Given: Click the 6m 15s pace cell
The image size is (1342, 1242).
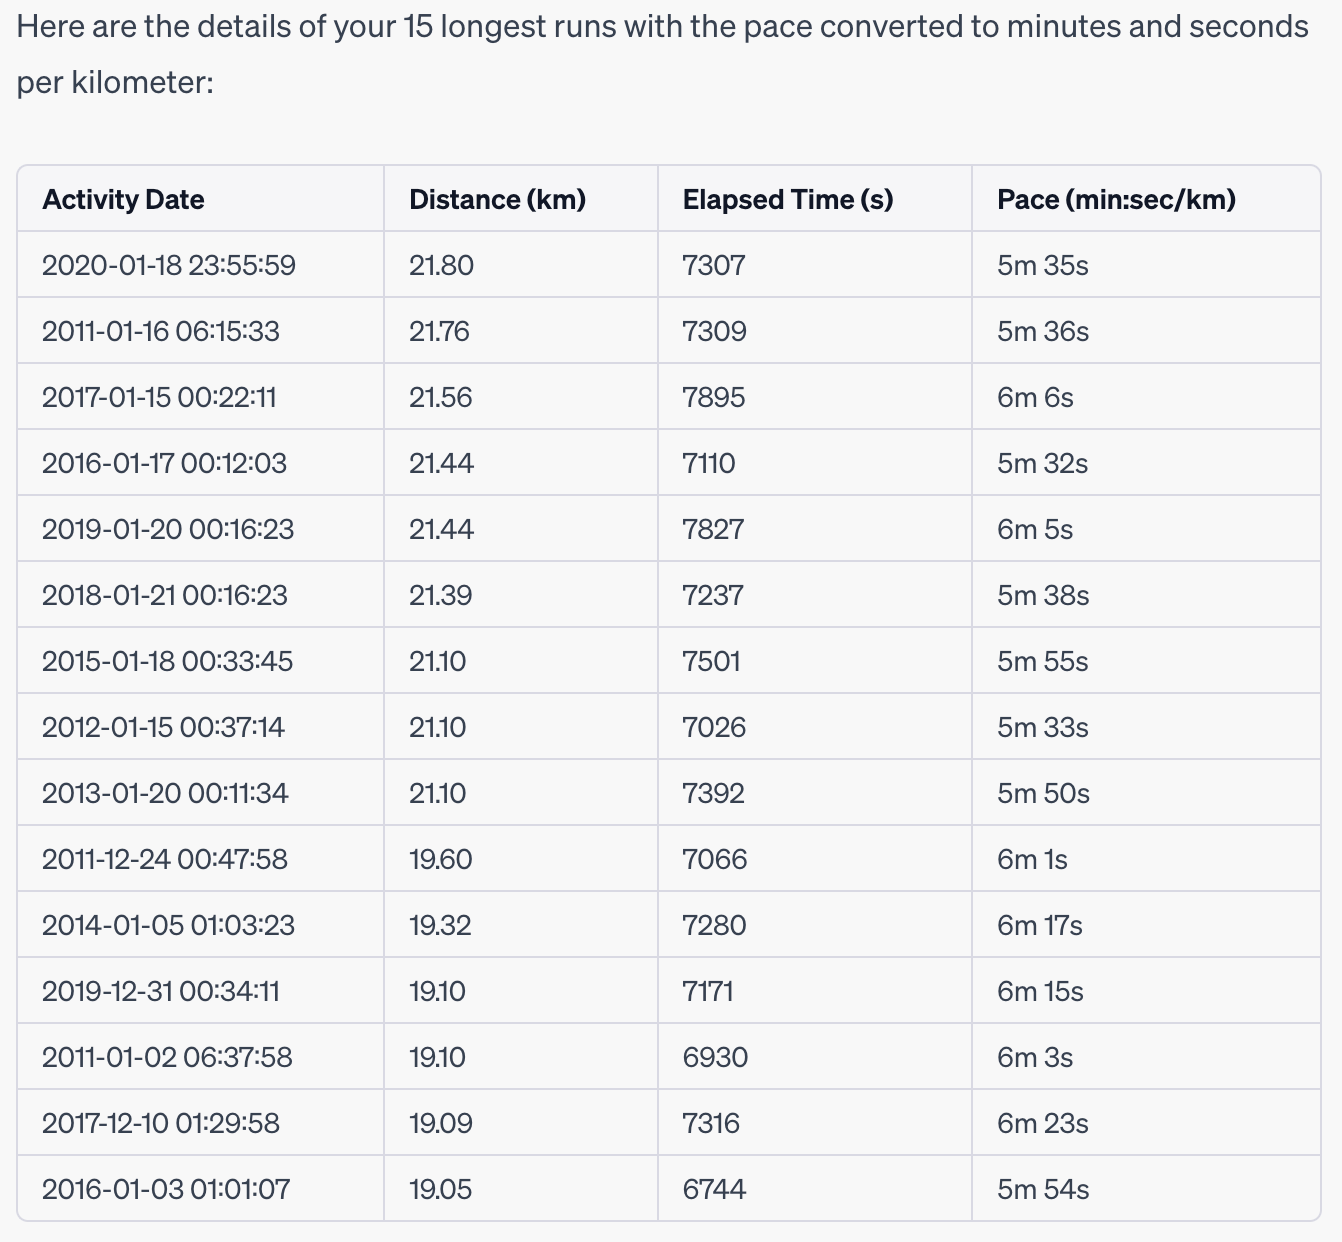Looking at the screenshot, I should tap(1040, 992).
